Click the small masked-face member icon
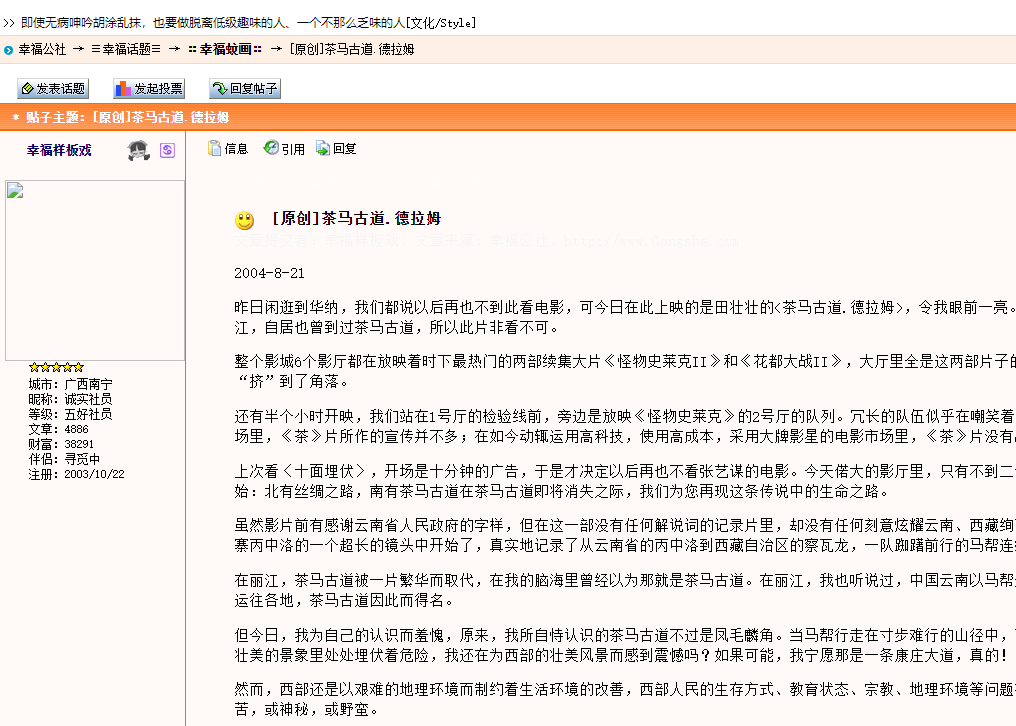Screen dimensions: 1016x726 139,150
